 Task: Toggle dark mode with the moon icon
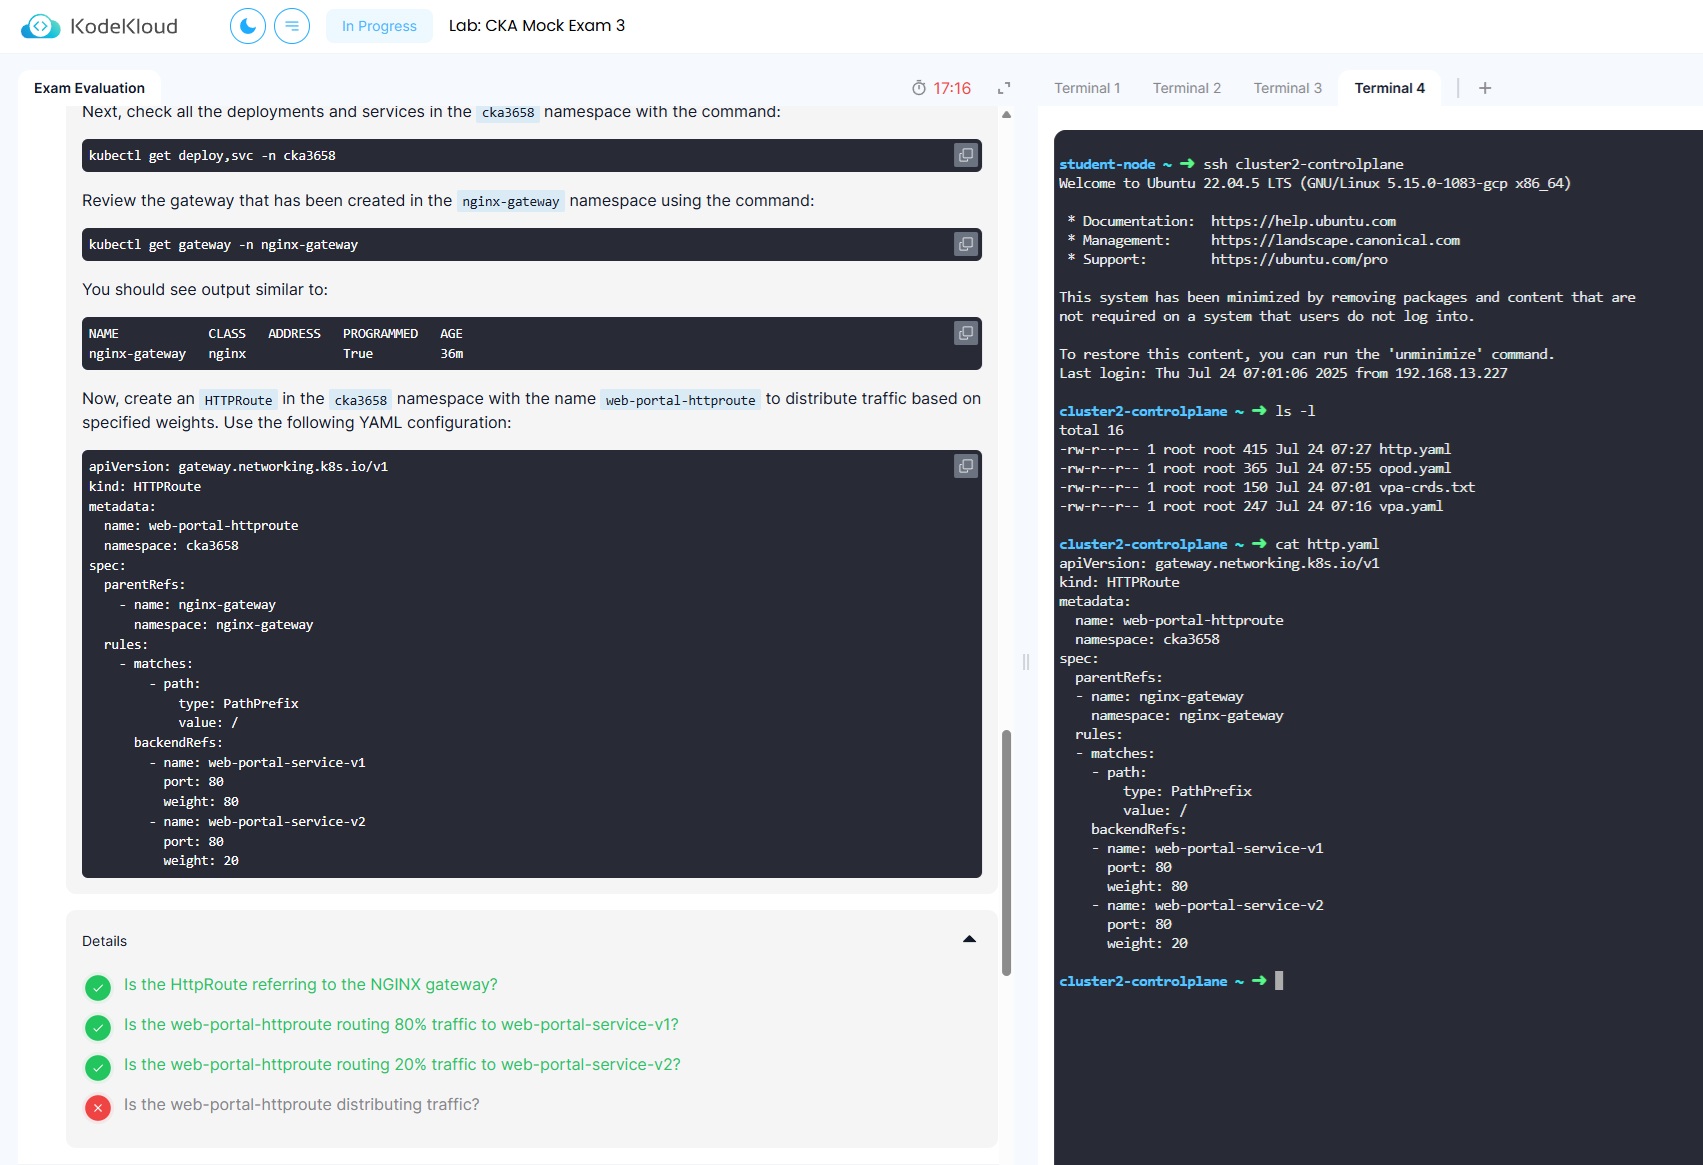(248, 26)
